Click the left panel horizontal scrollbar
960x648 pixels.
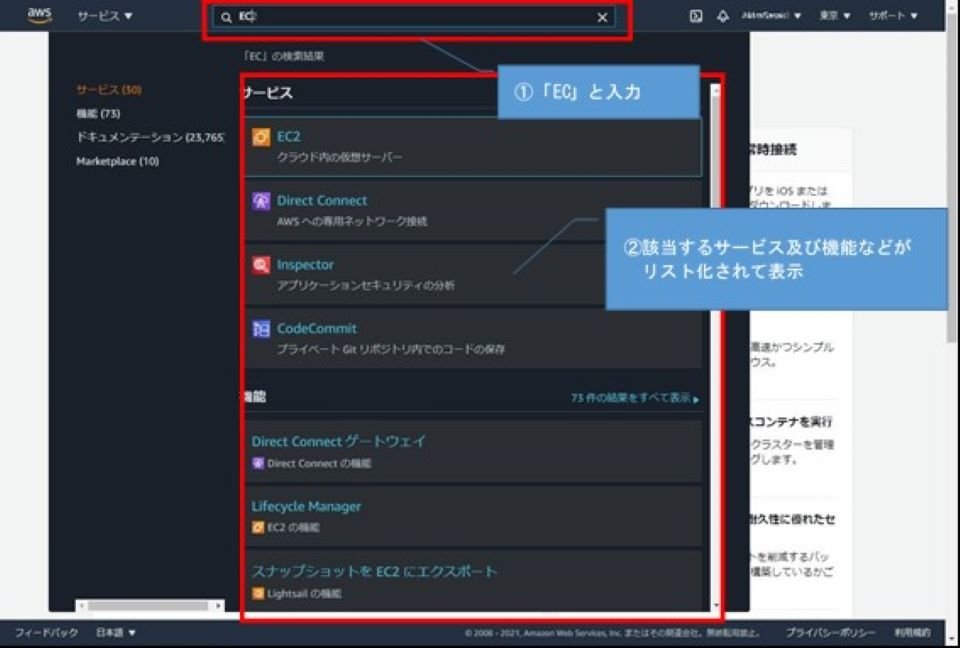(x=148, y=606)
